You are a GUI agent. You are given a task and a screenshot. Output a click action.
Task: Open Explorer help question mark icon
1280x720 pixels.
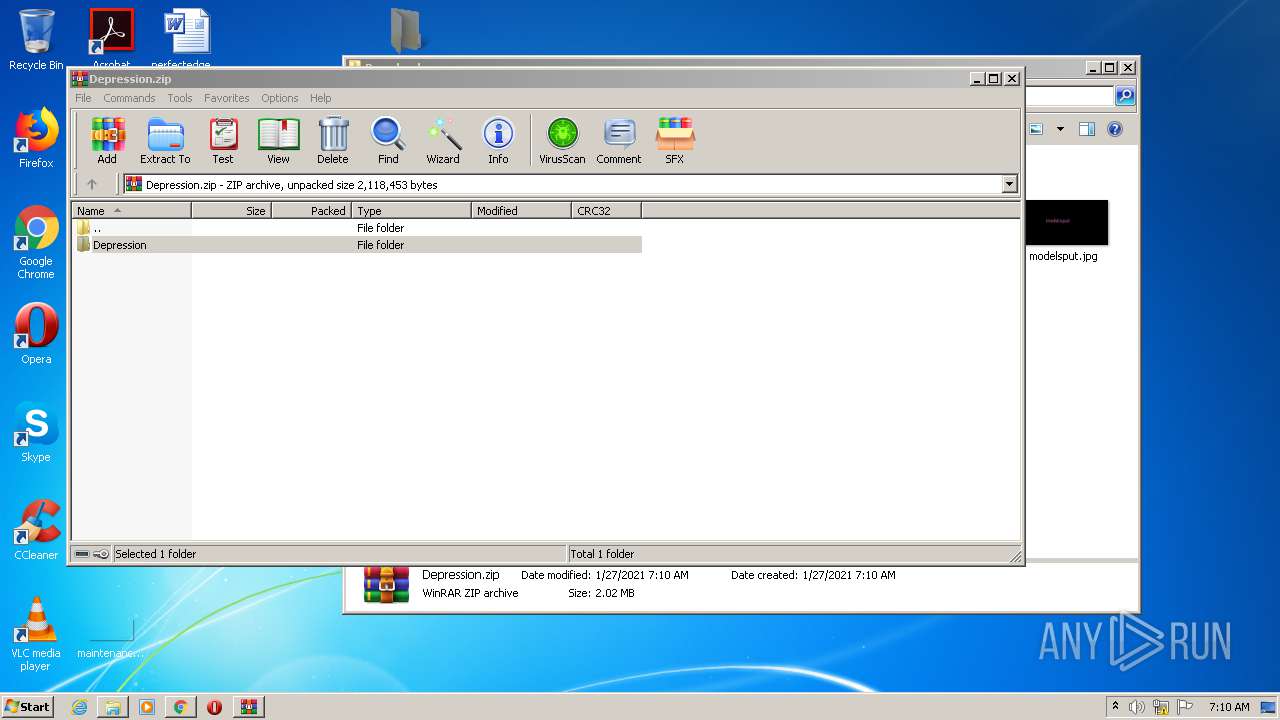tap(1115, 129)
